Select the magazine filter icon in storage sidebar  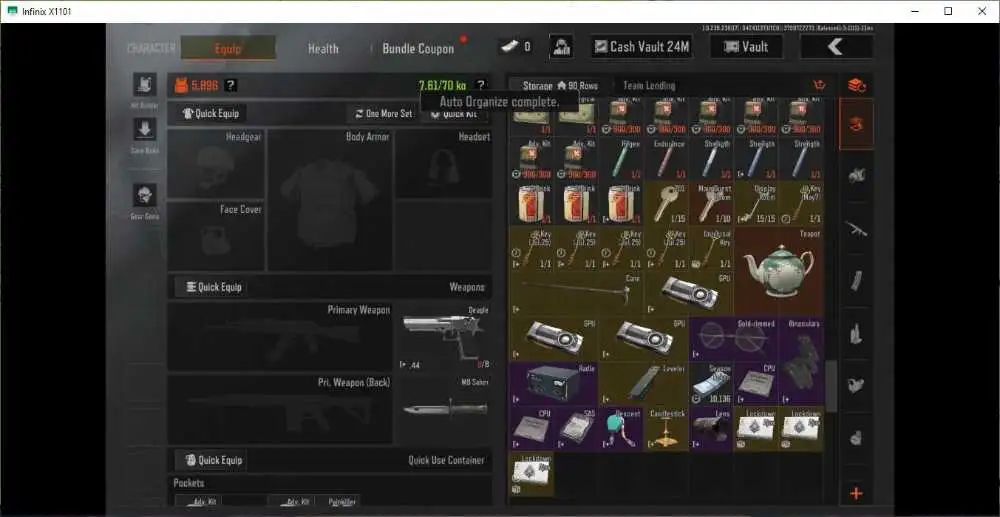pyautogui.click(x=856, y=280)
